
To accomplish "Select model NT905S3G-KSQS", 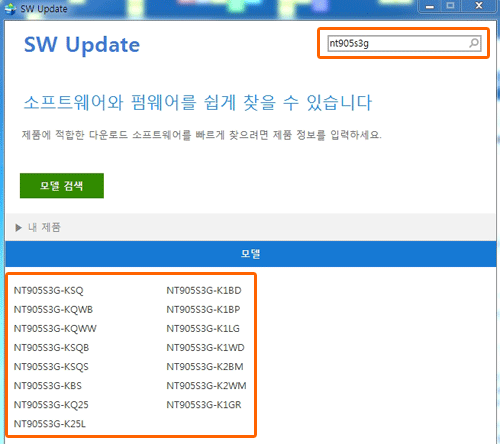I will tap(51, 367).
